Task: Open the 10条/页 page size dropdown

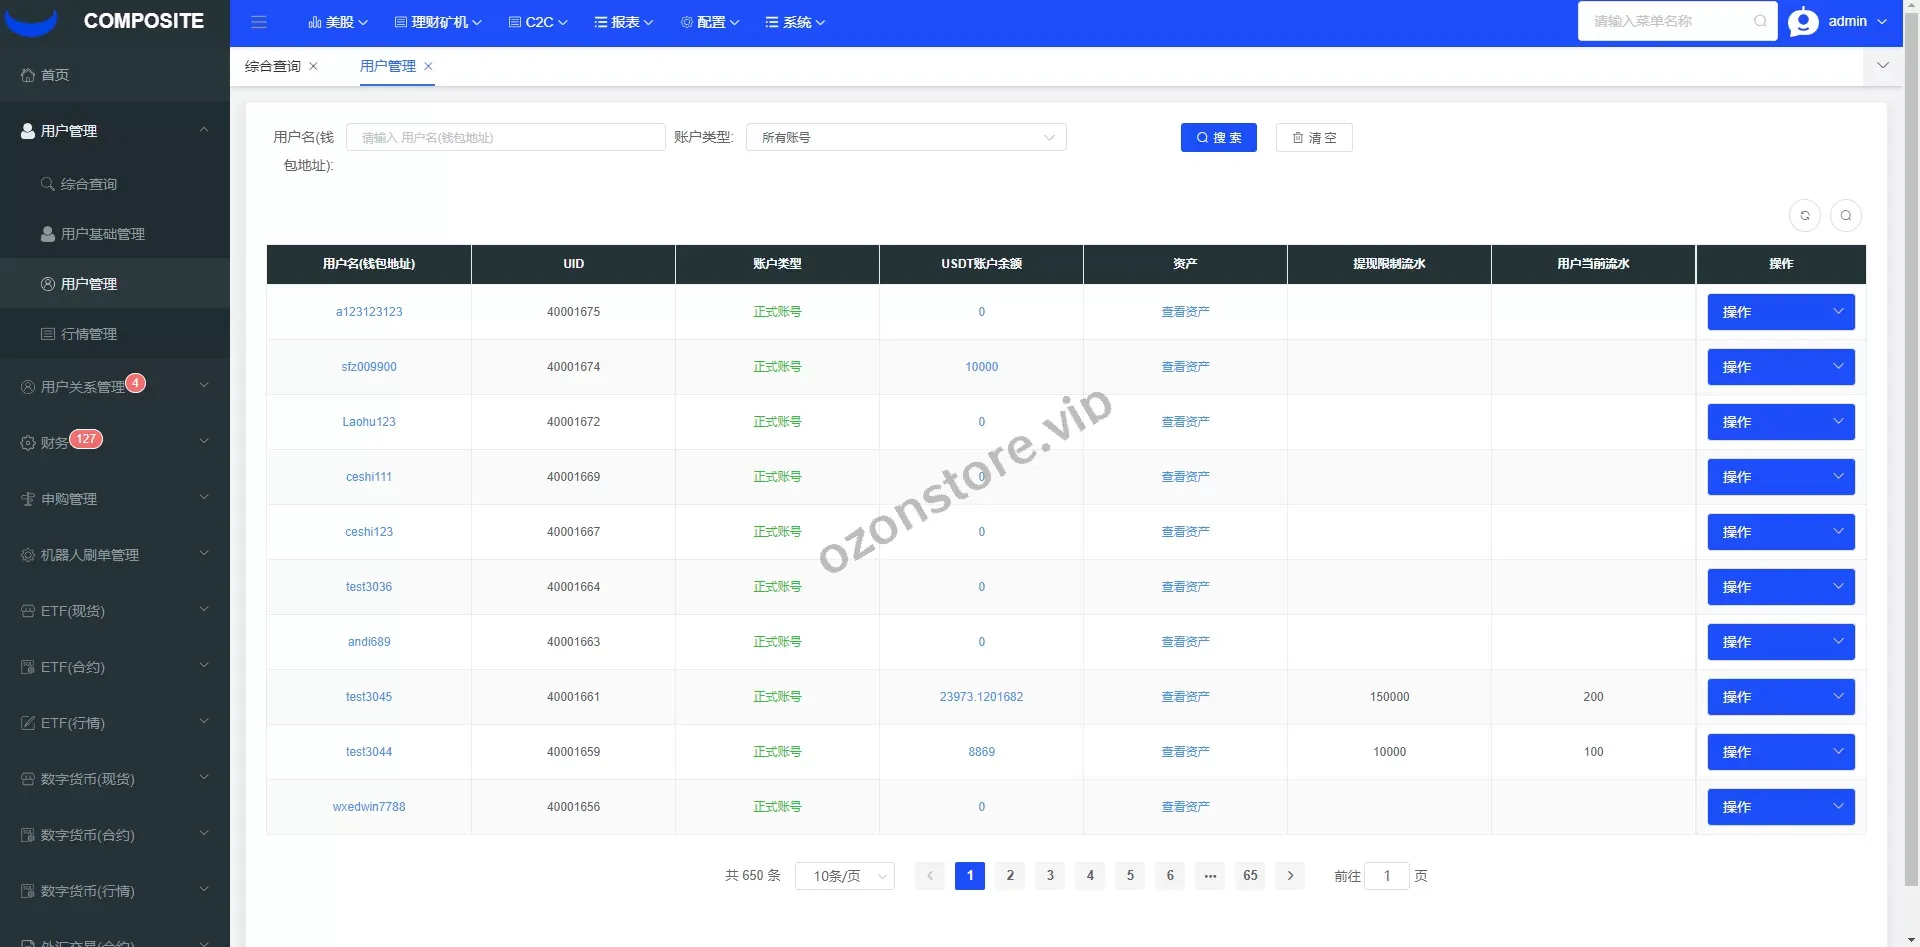Action: (x=844, y=876)
